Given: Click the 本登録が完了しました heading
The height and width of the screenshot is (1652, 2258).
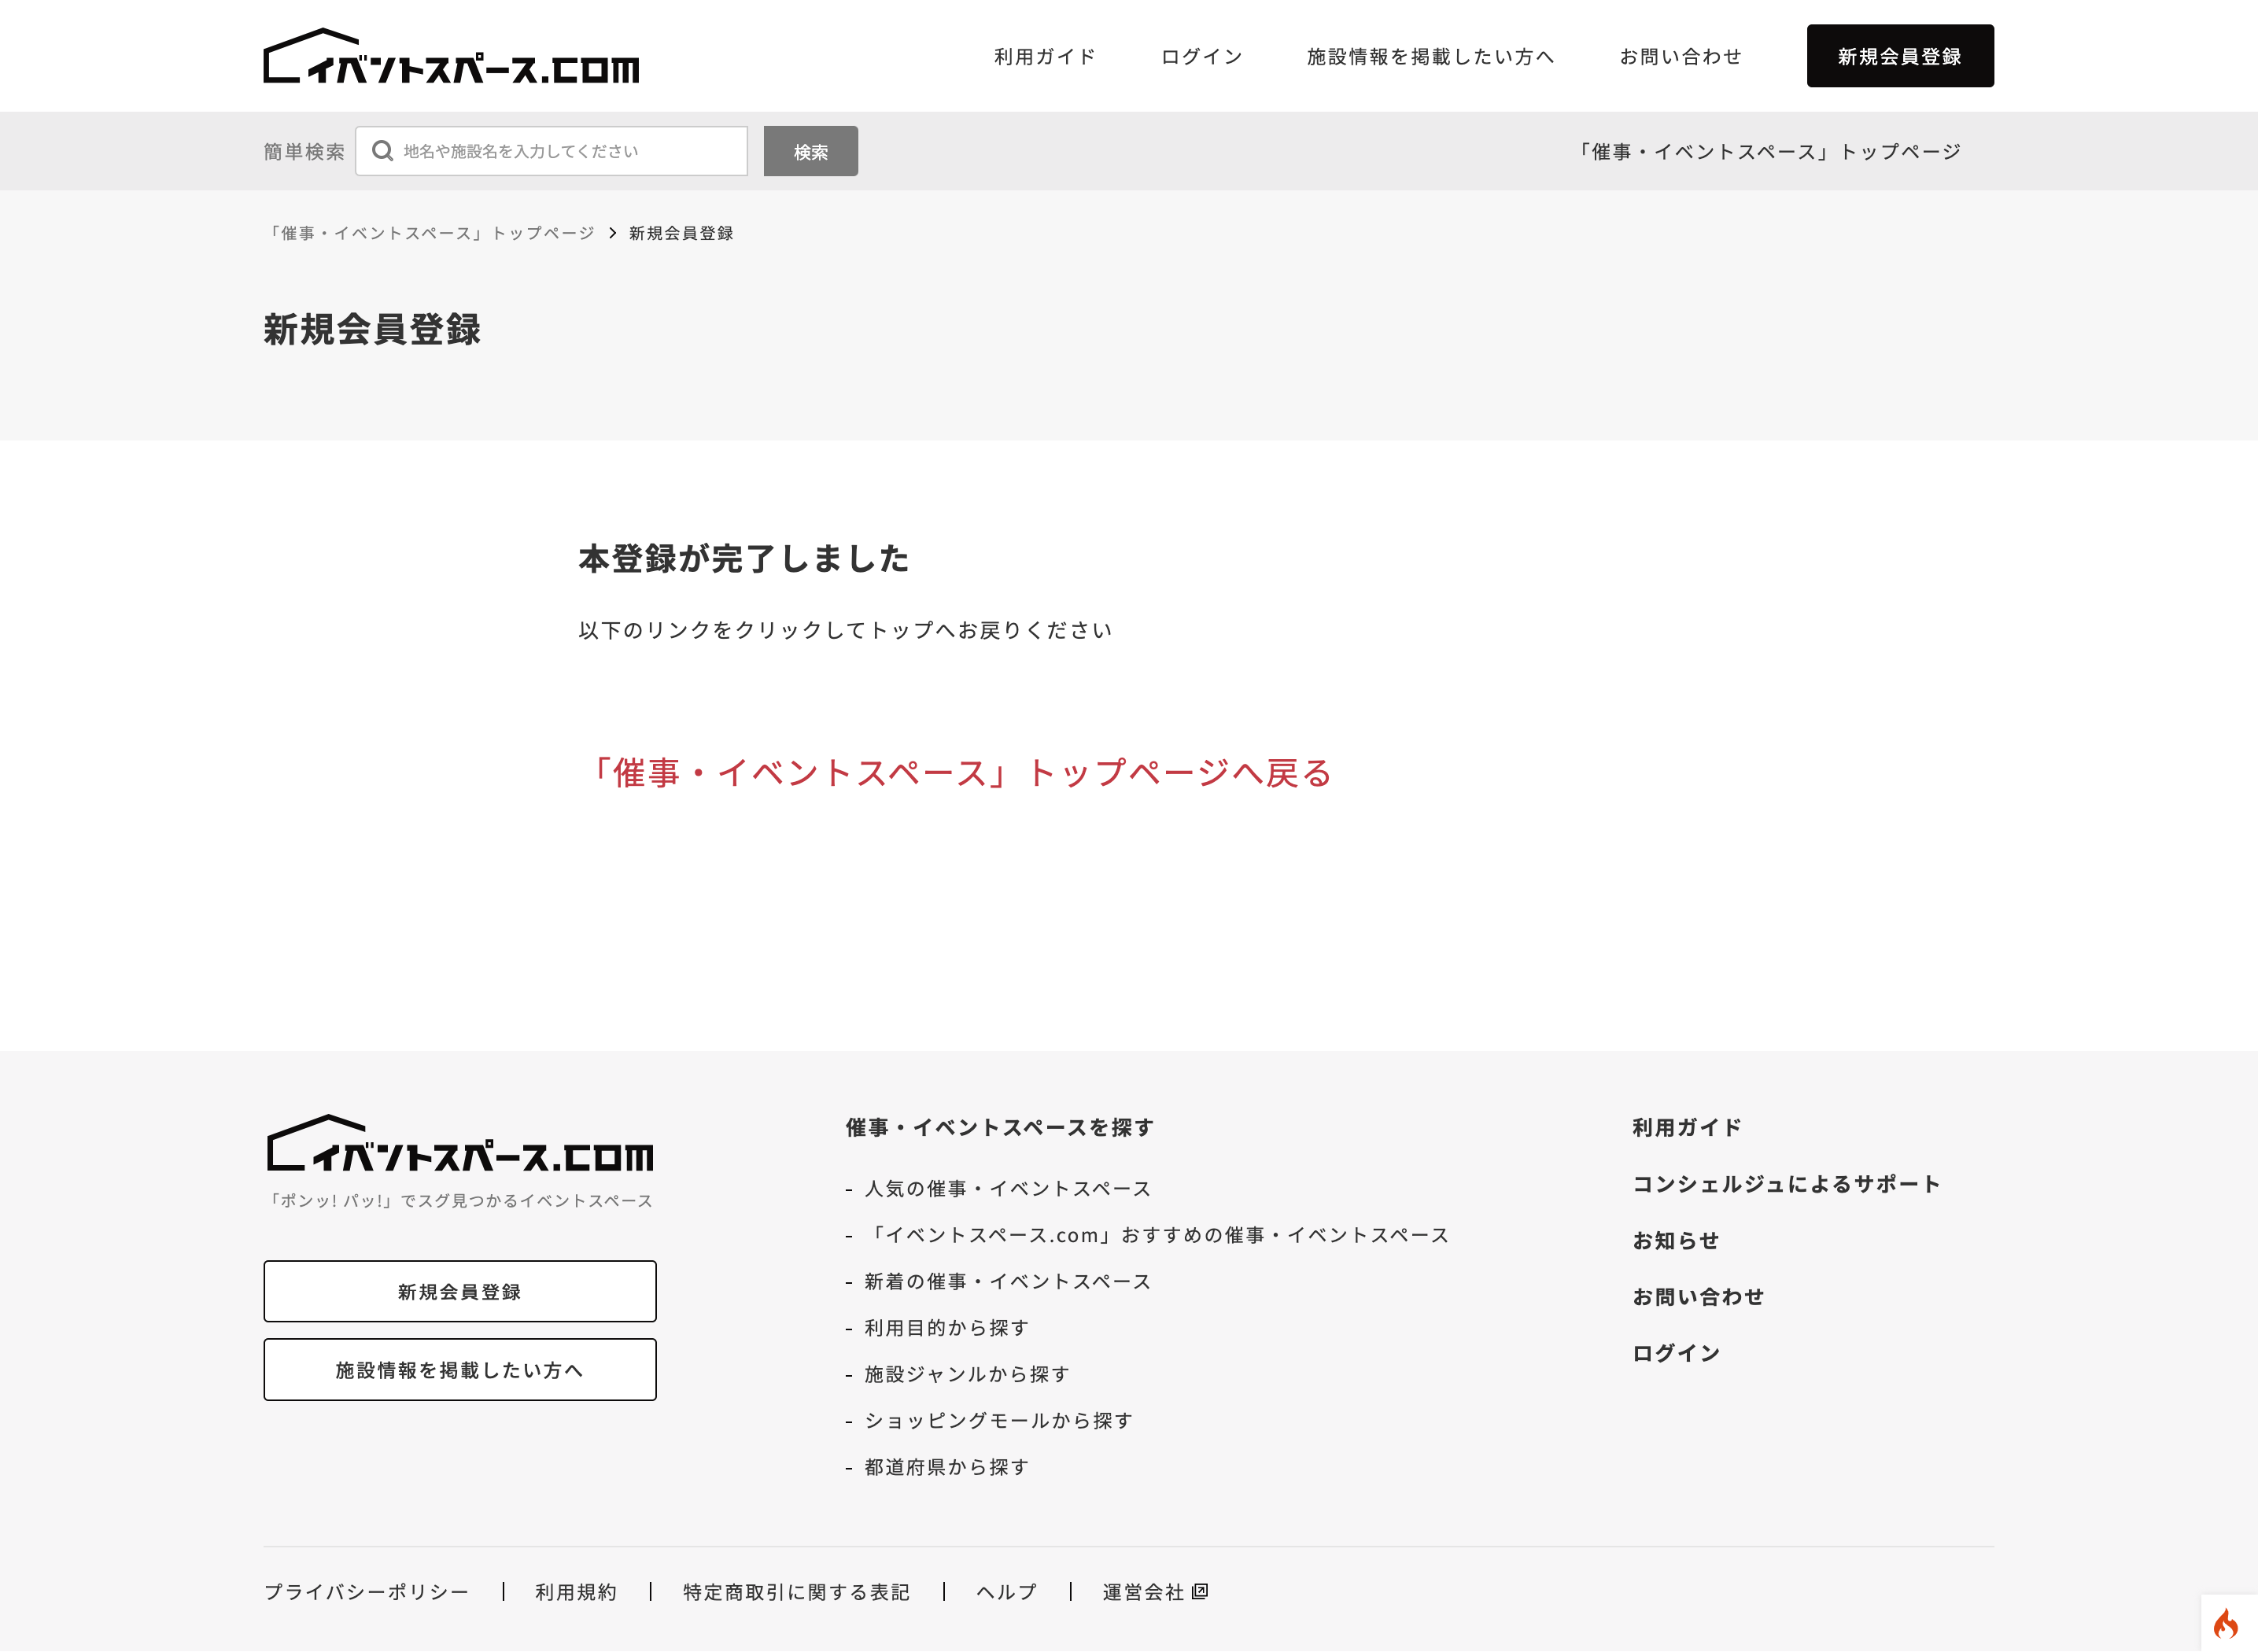Looking at the screenshot, I should [743, 559].
